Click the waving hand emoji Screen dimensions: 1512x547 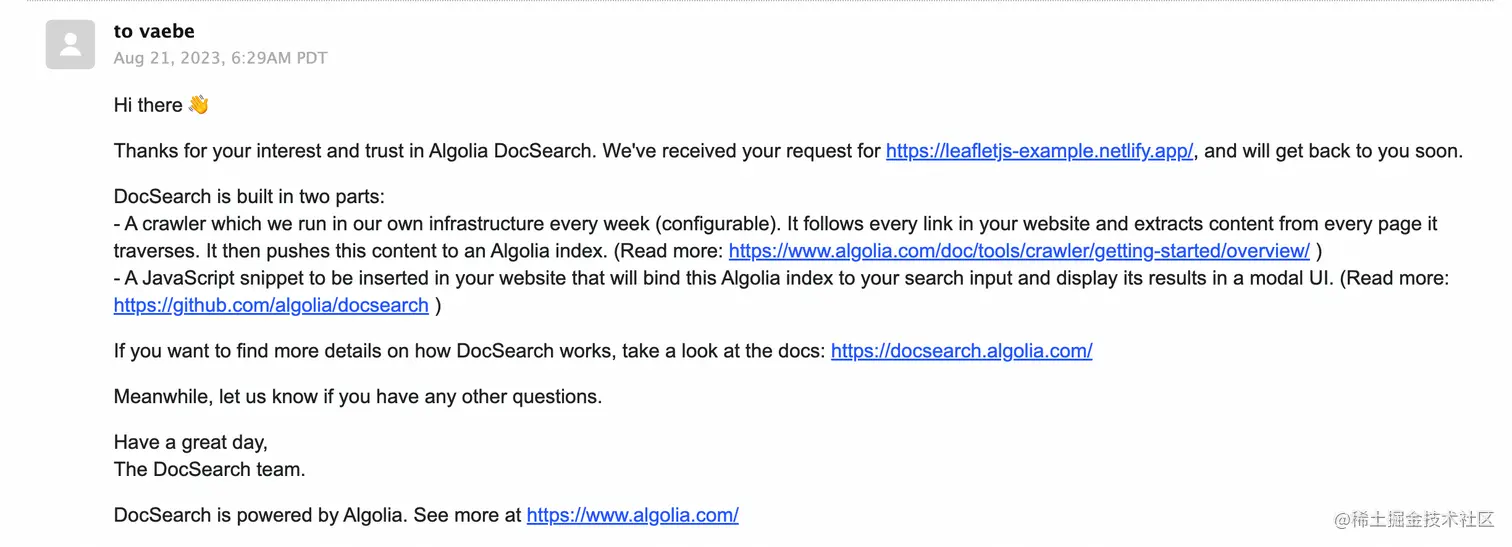(x=199, y=105)
